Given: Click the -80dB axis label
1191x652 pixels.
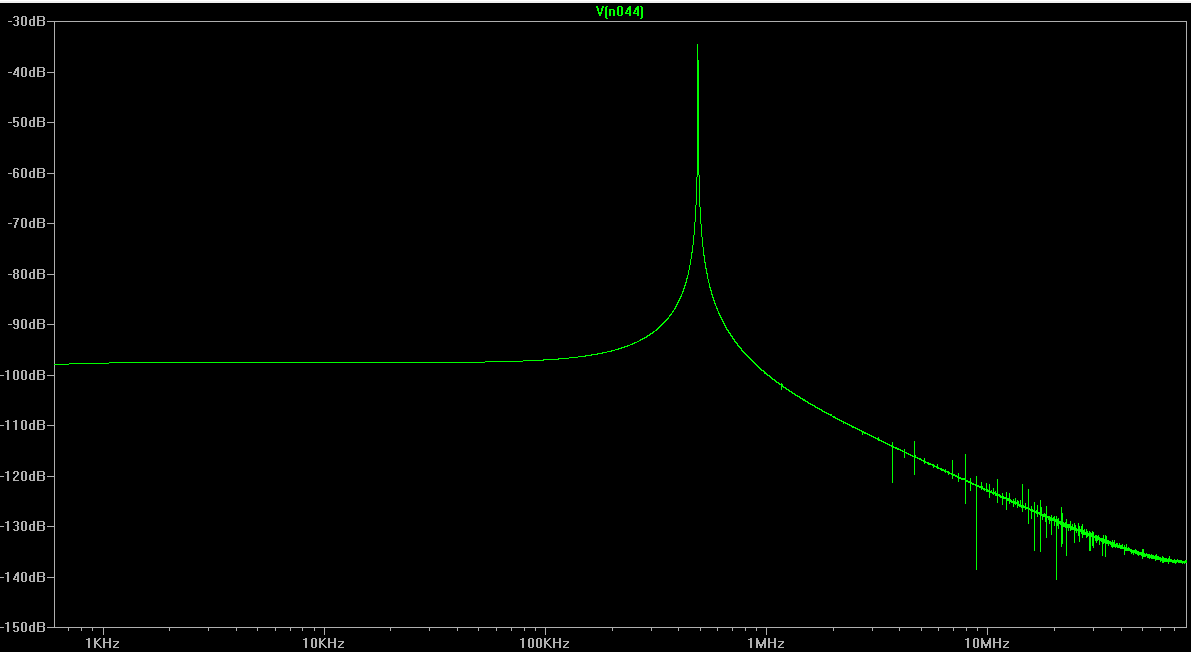Looking at the screenshot, I should pyautogui.click(x=26, y=274).
